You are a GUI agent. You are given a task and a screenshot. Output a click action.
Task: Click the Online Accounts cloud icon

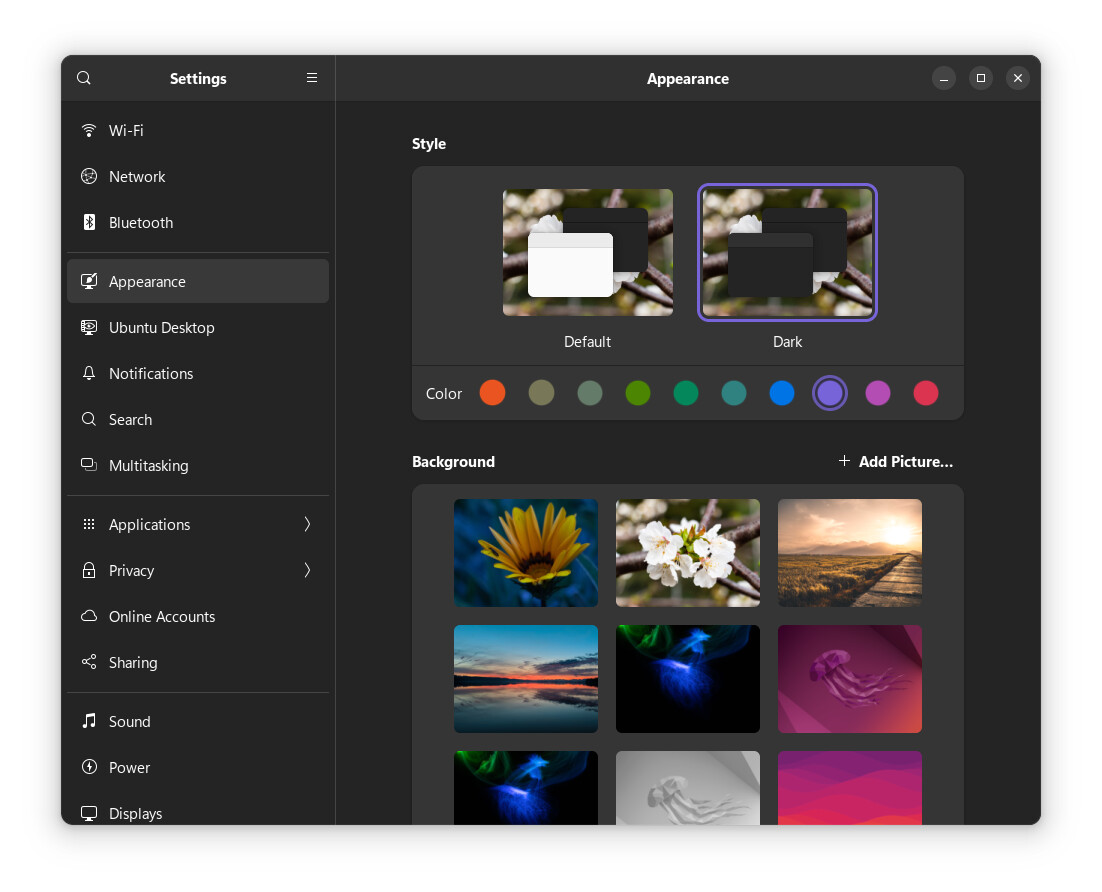[x=89, y=616]
